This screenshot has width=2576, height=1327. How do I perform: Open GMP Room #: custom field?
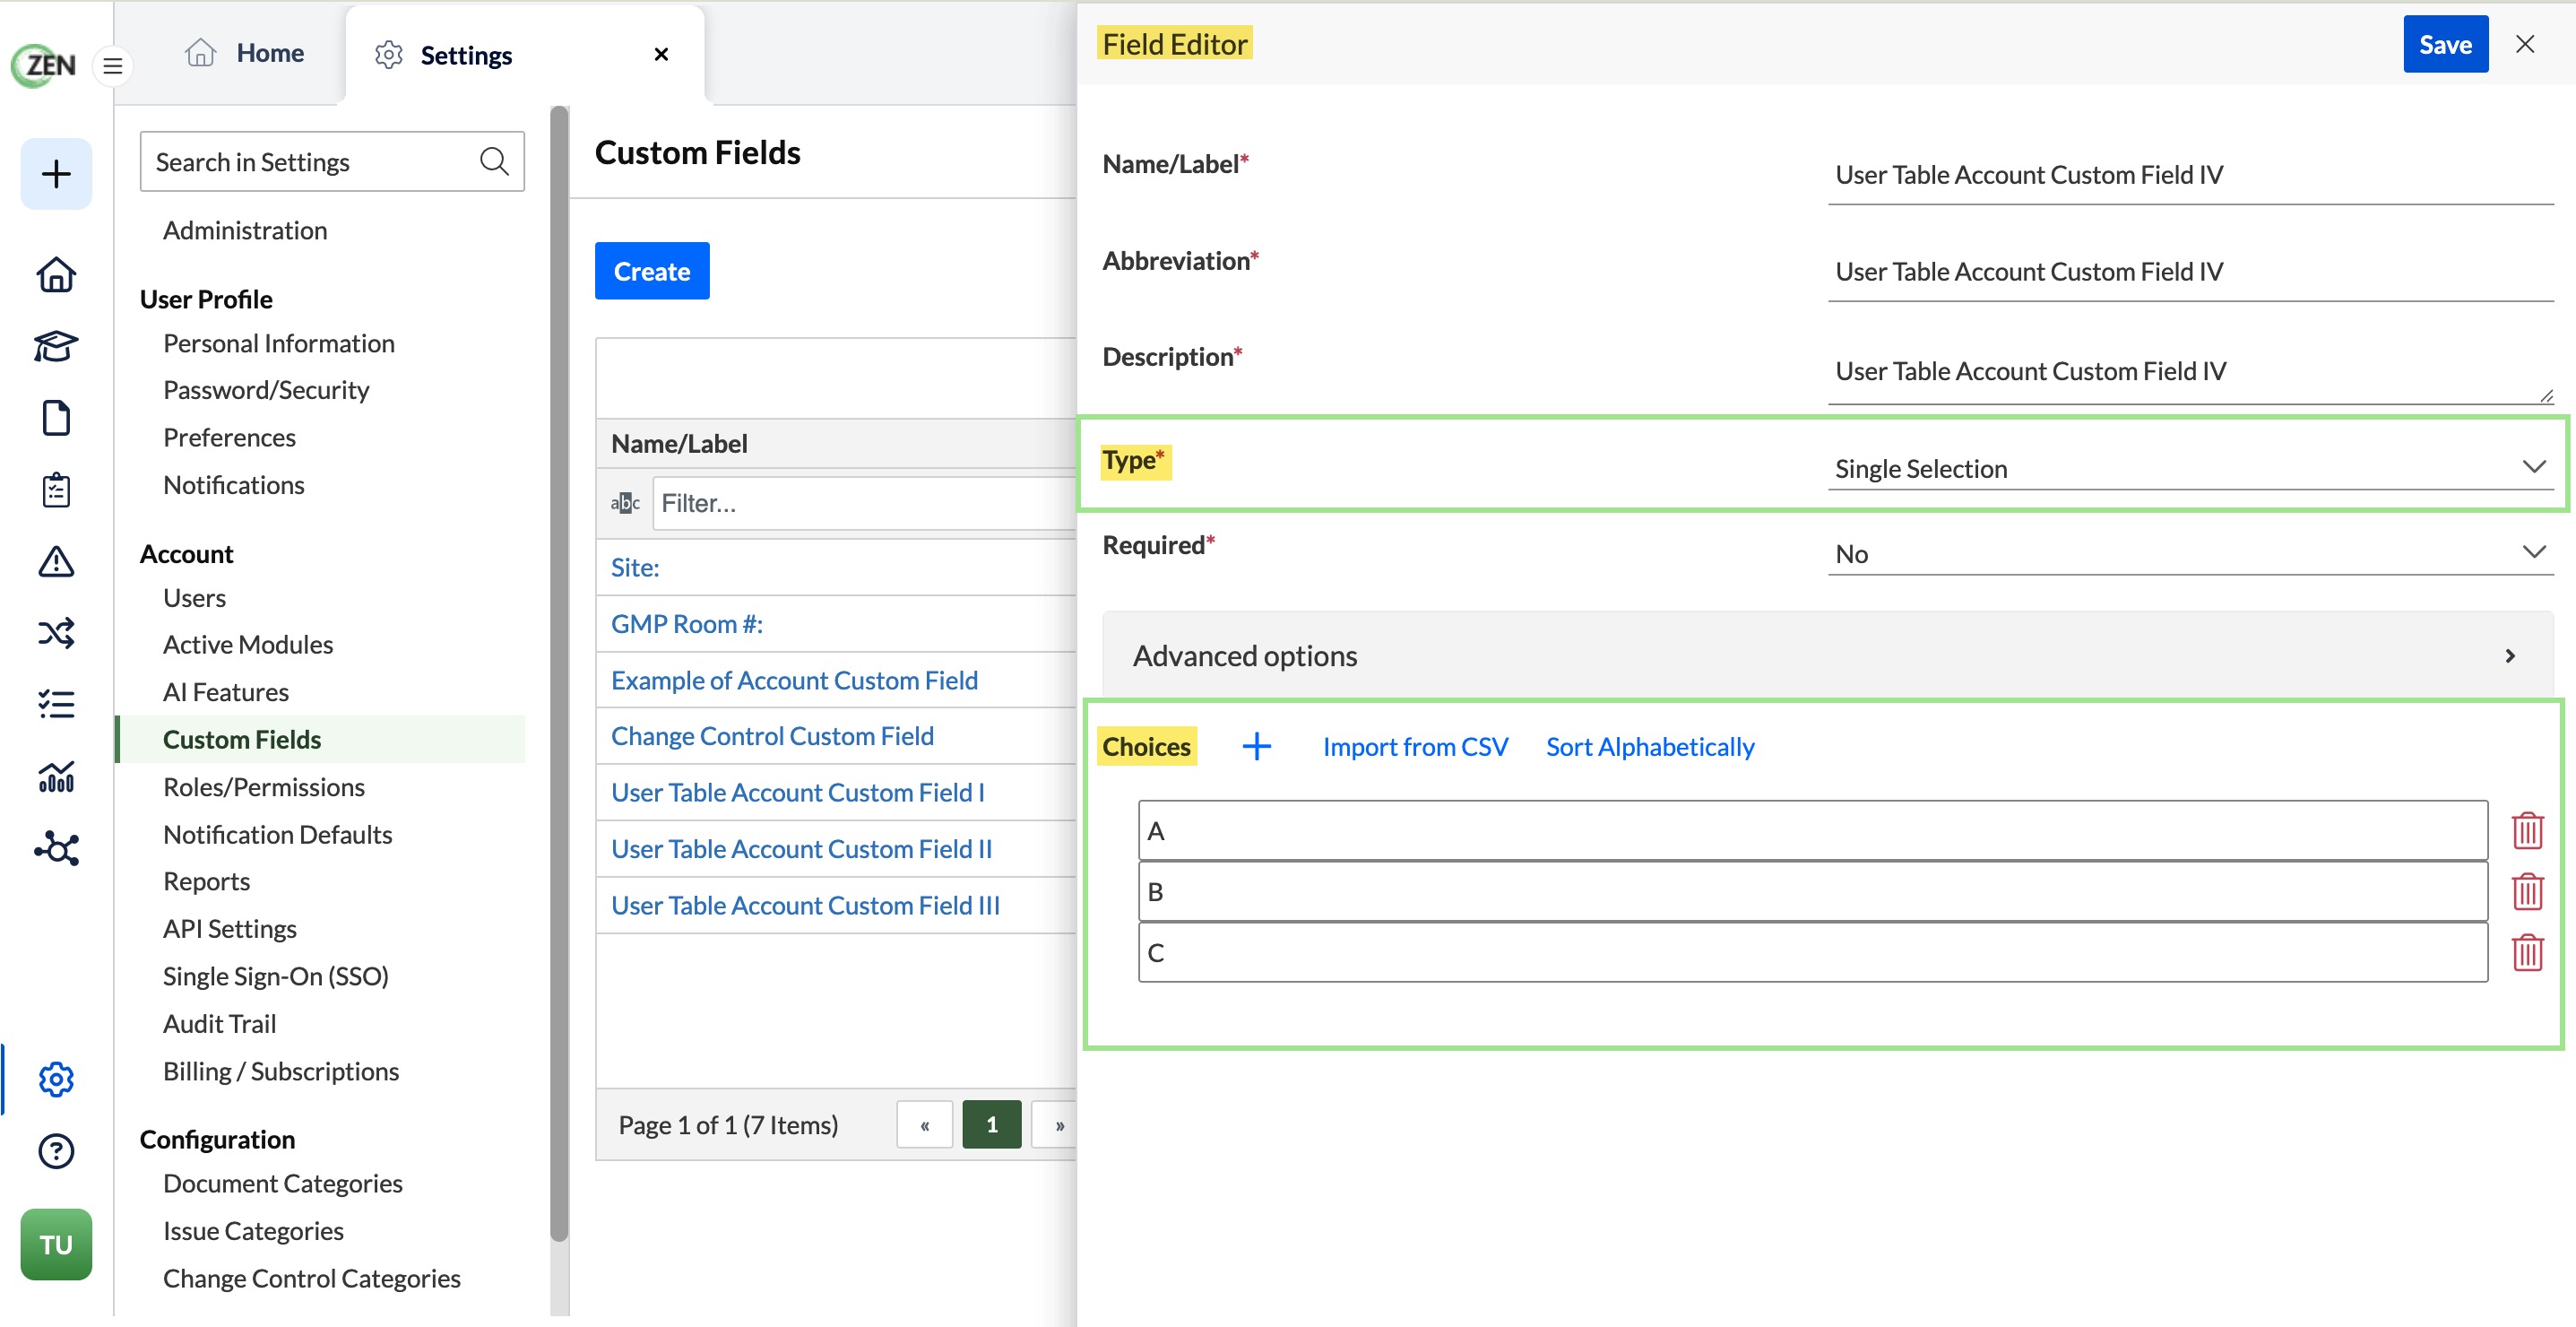(x=687, y=624)
